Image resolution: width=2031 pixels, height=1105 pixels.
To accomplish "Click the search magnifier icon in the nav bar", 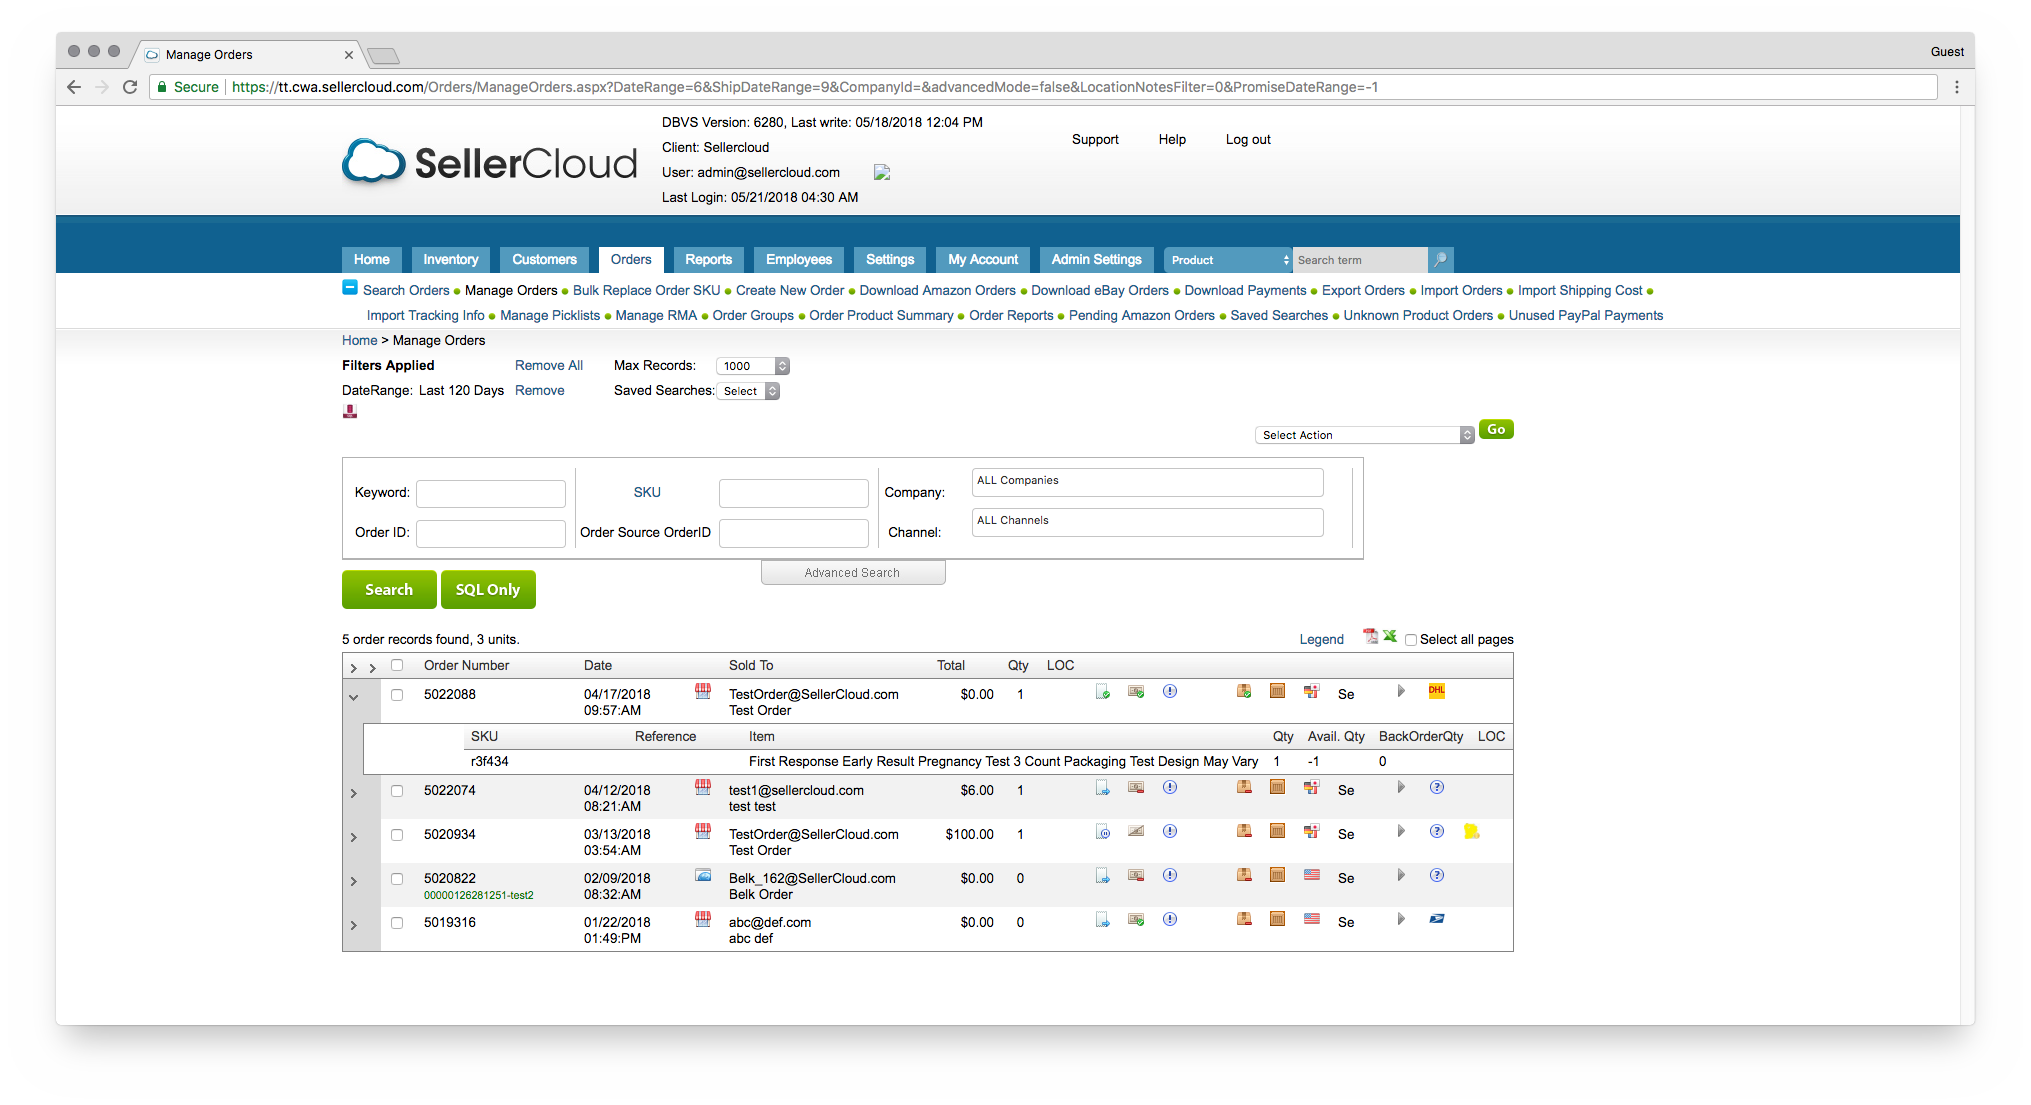I will [1440, 260].
